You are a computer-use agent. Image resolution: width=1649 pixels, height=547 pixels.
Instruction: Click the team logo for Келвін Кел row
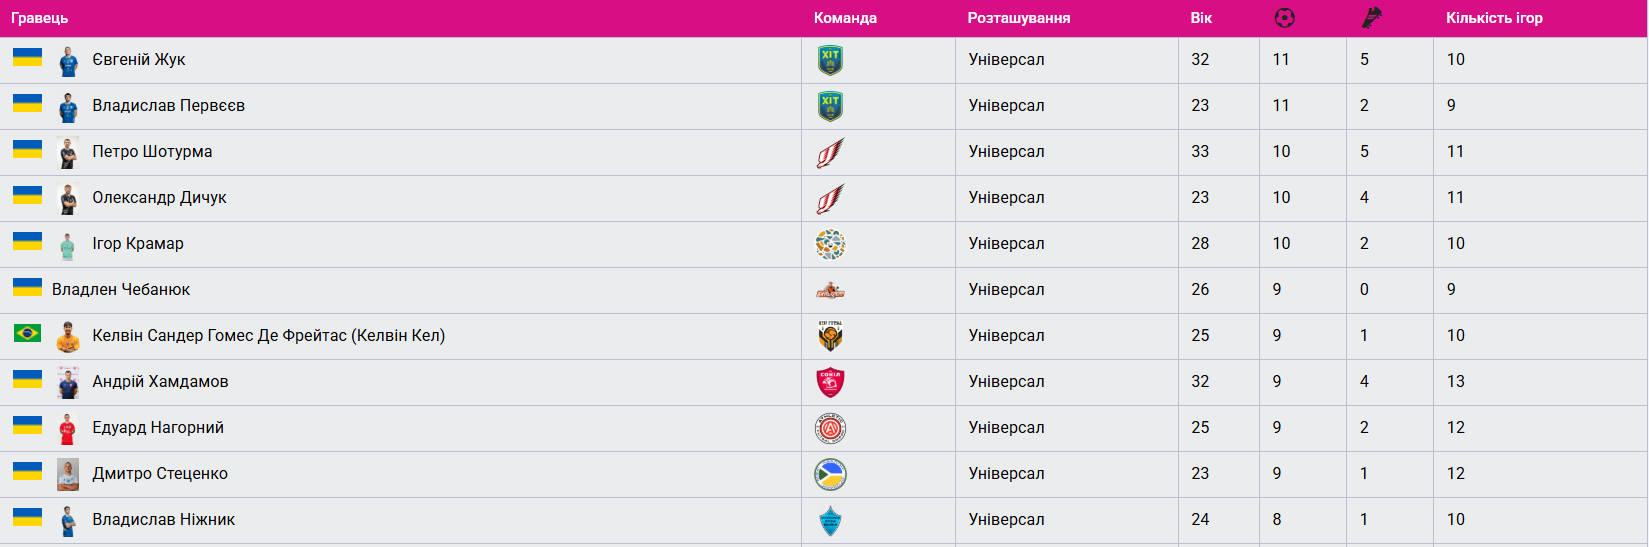click(x=830, y=336)
